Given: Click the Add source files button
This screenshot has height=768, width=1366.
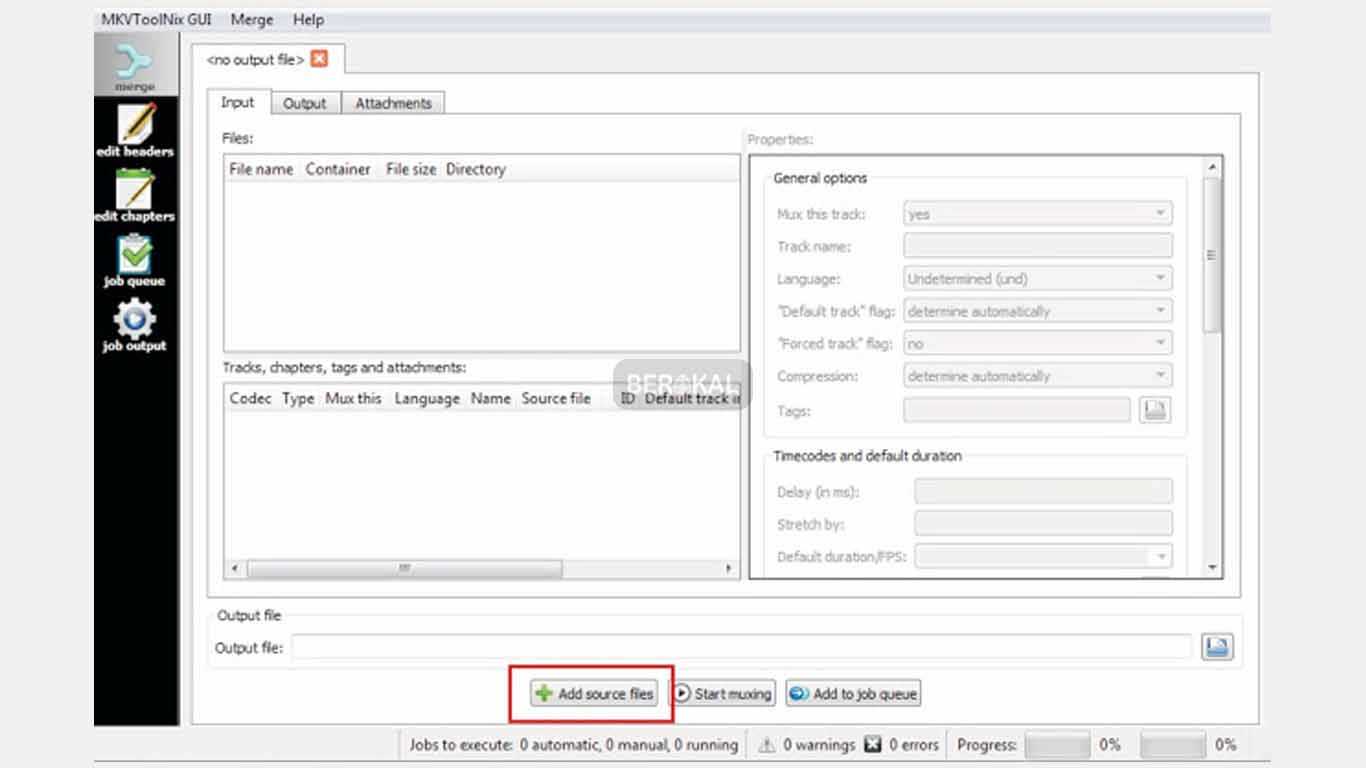Looking at the screenshot, I should tap(594, 693).
